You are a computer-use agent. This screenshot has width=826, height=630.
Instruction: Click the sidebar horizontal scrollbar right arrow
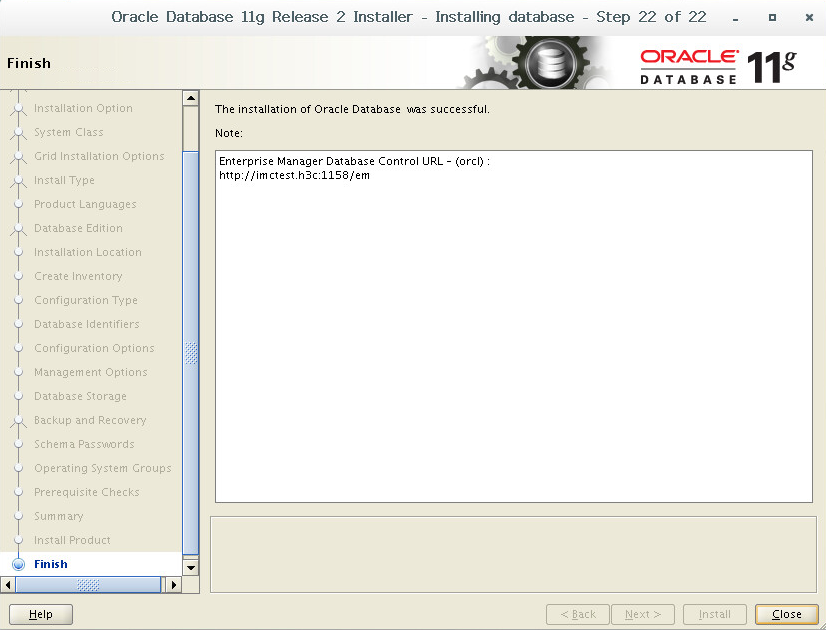(x=173, y=585)
